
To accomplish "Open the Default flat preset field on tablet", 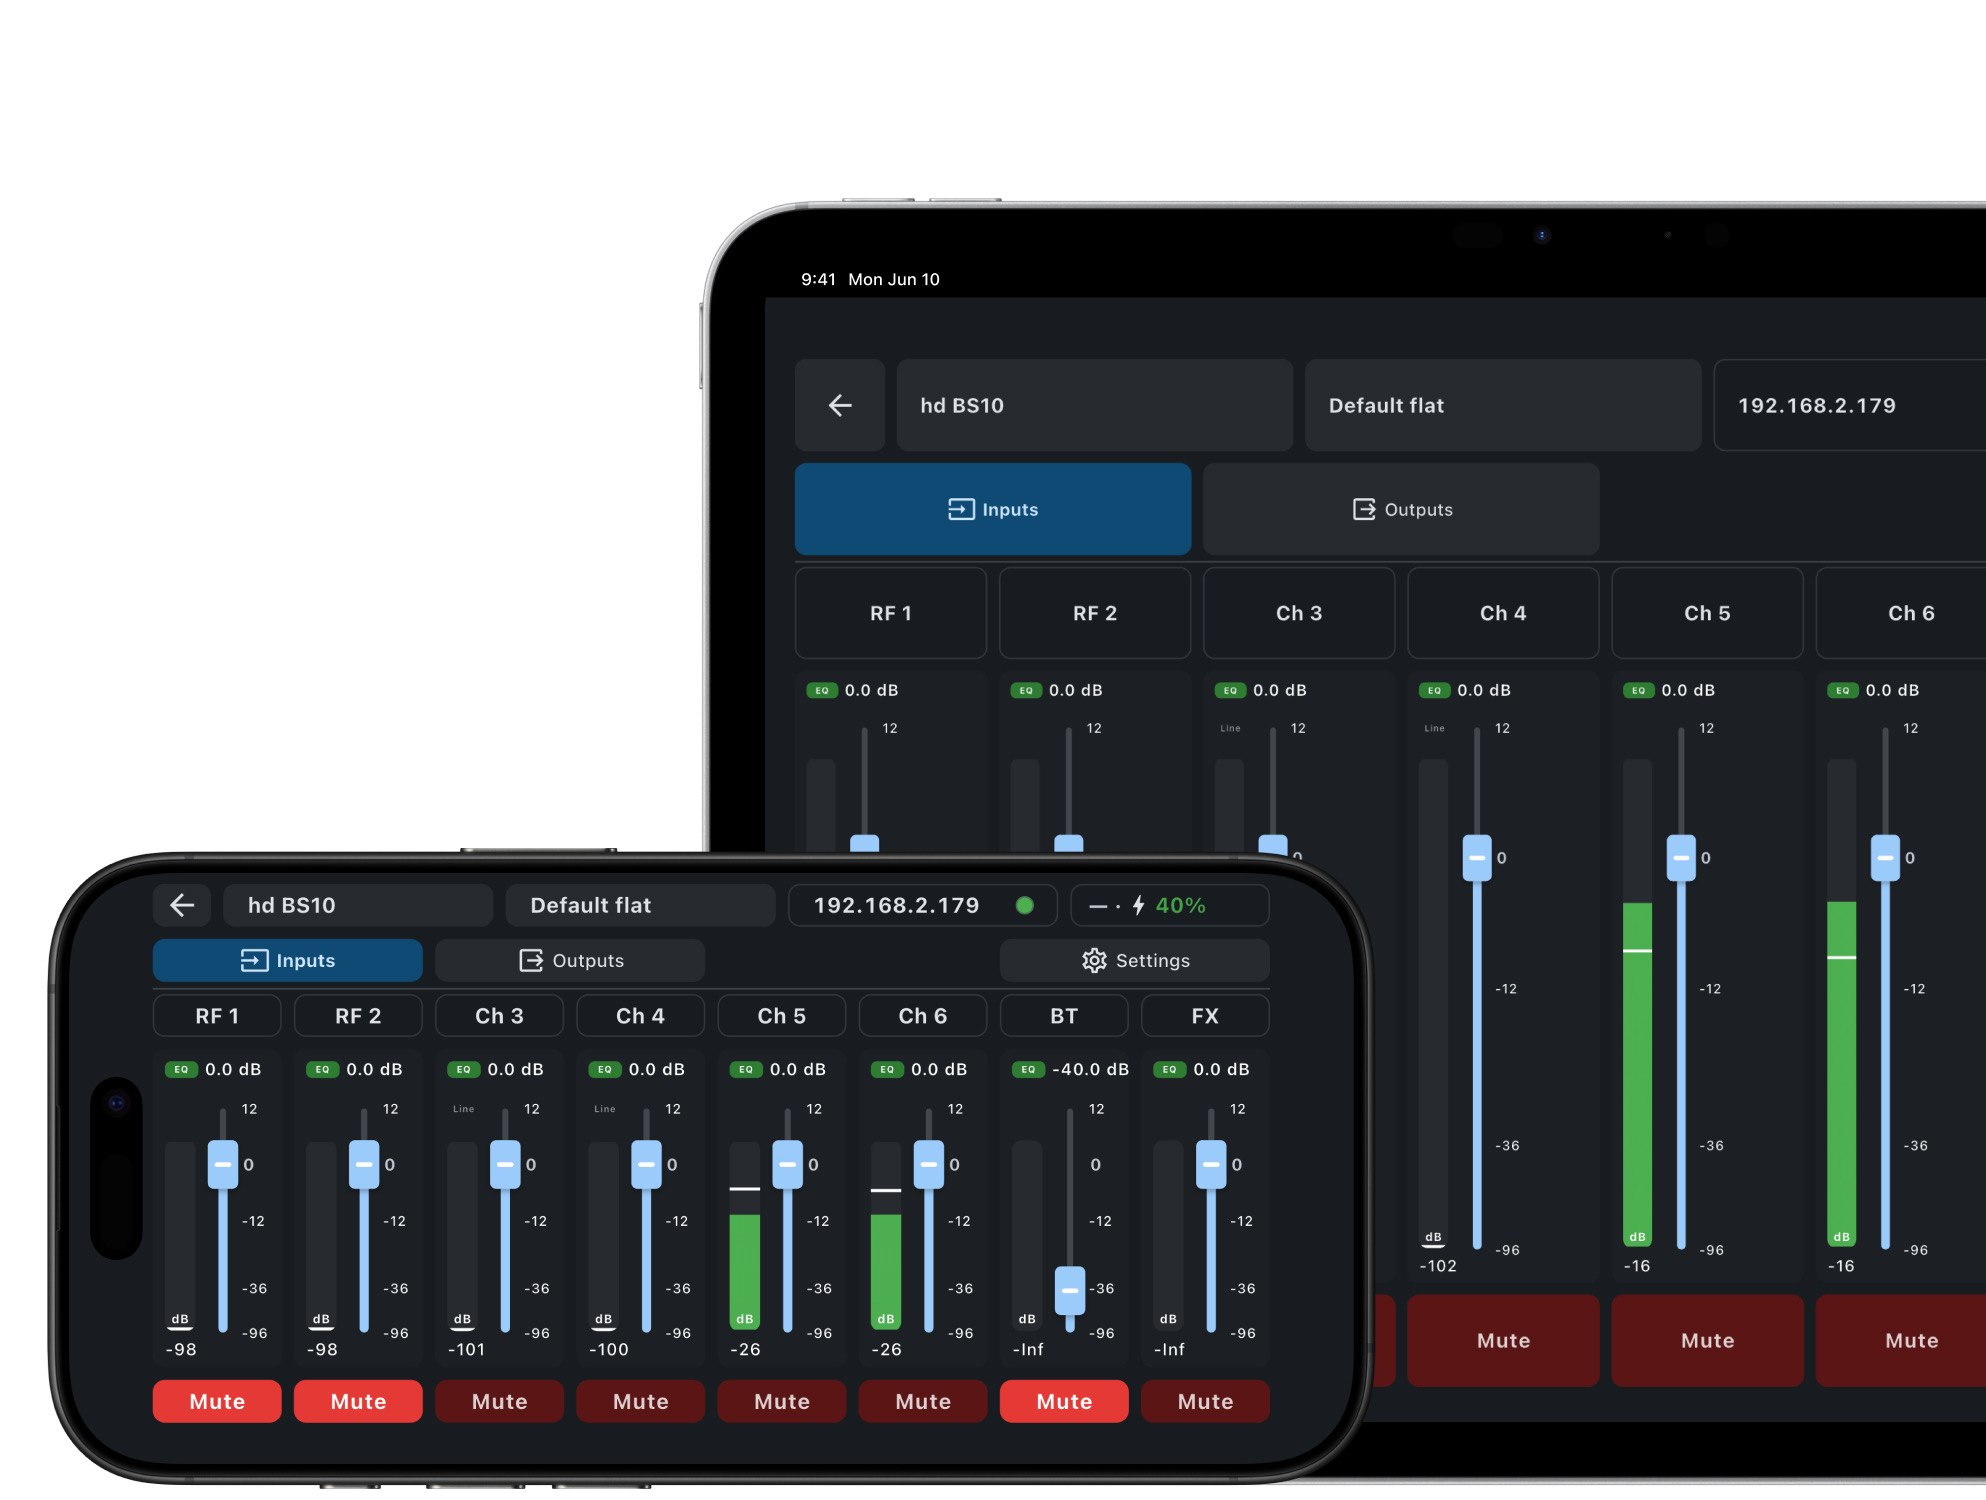I will tap(1503, 405).
